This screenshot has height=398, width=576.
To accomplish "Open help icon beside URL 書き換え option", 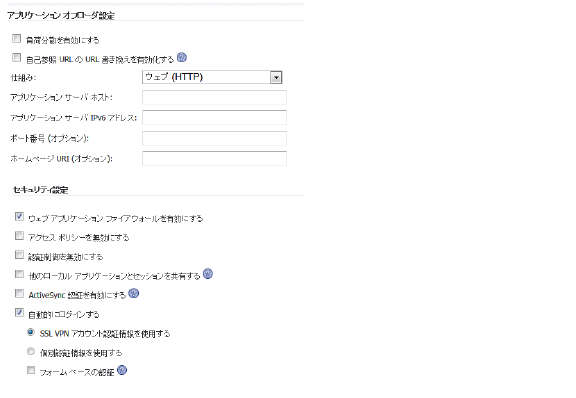I will [x=182, y=57].
